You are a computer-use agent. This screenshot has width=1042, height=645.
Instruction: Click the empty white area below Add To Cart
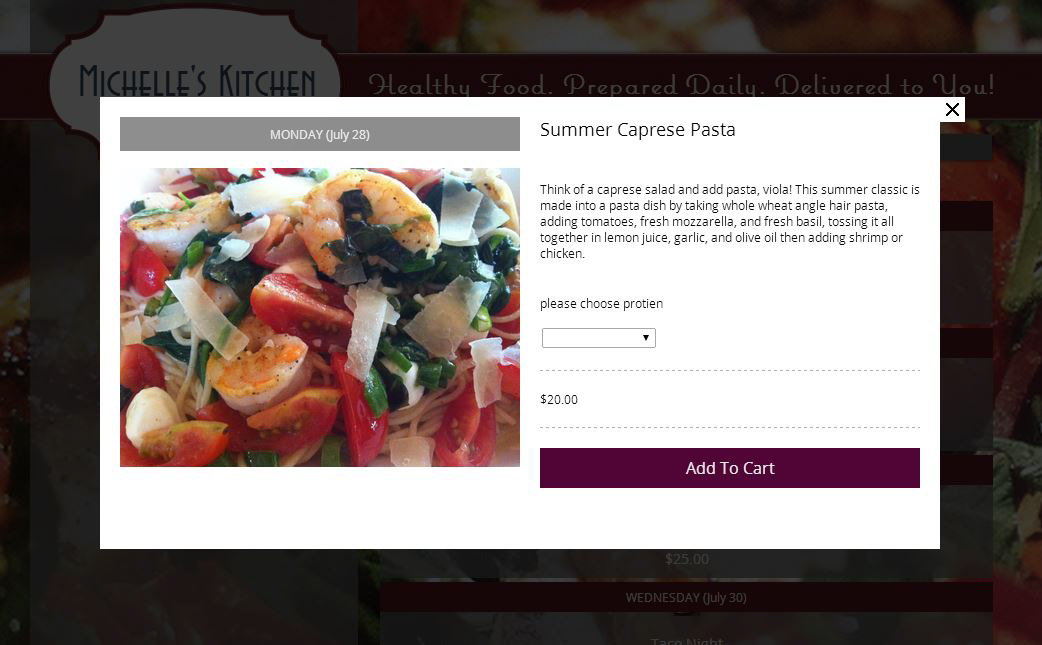(x=729, y=518)
